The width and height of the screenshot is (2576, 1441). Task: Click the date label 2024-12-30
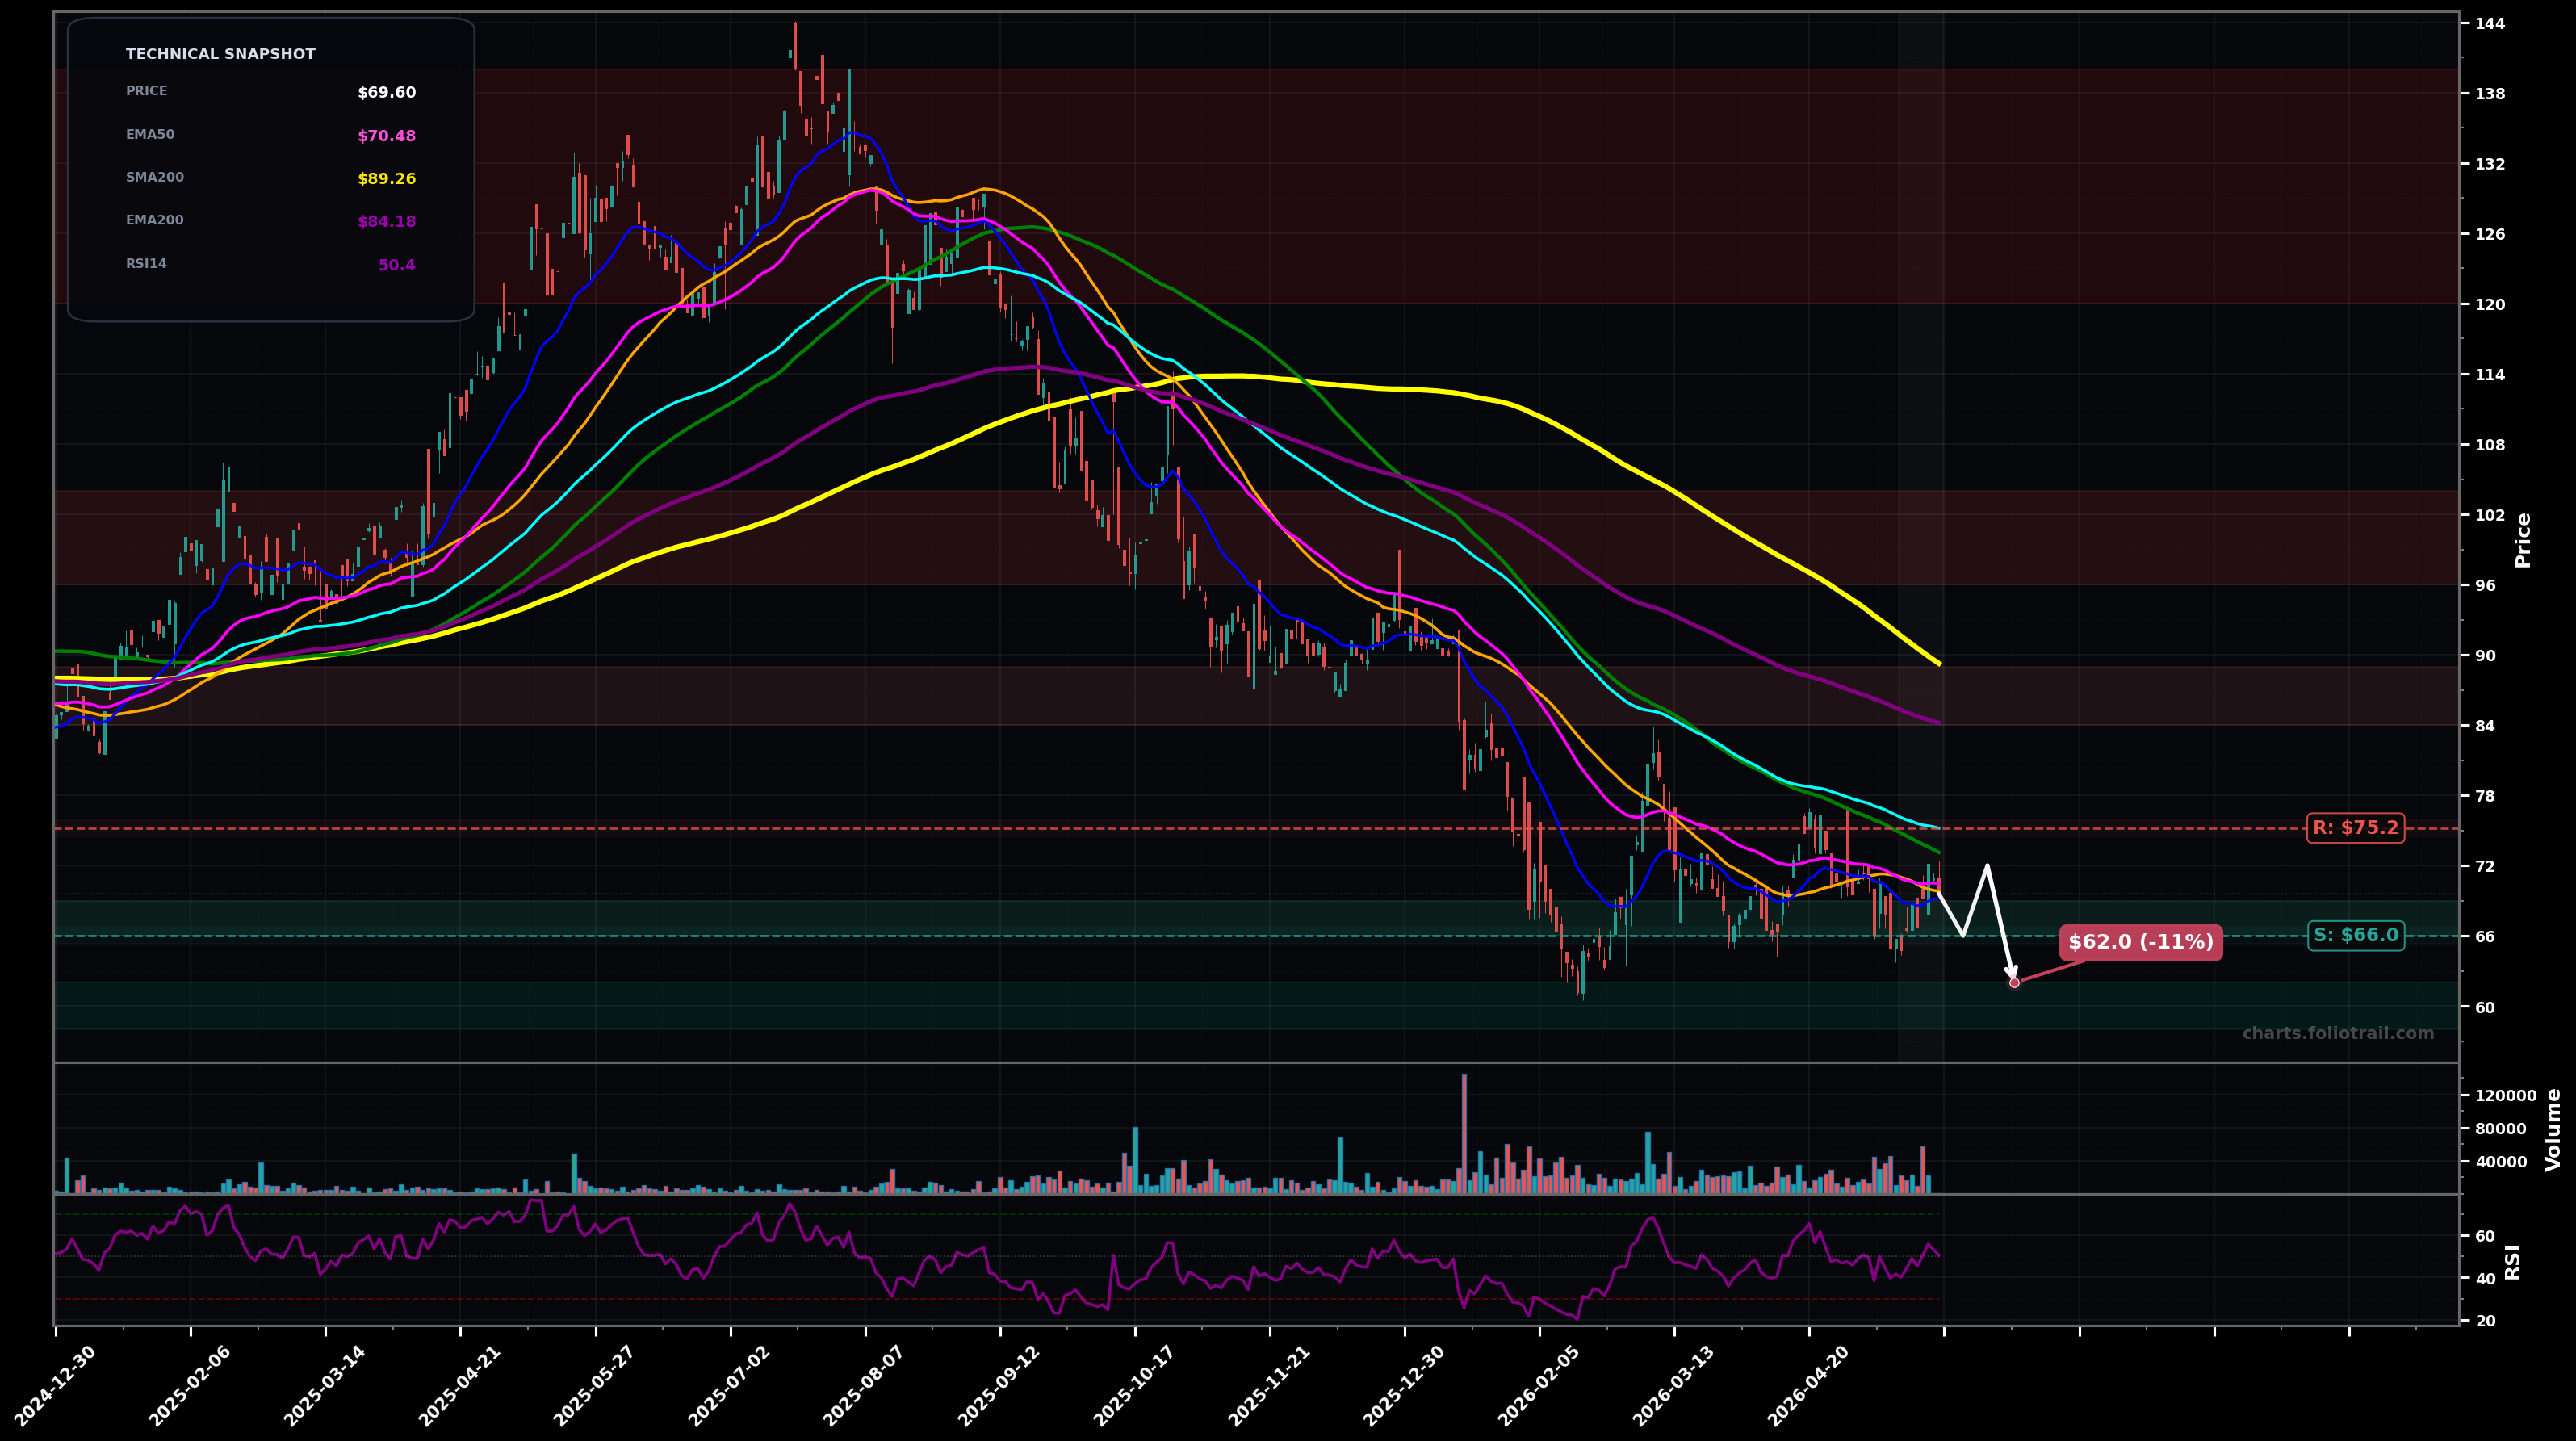coord(56,1386)
